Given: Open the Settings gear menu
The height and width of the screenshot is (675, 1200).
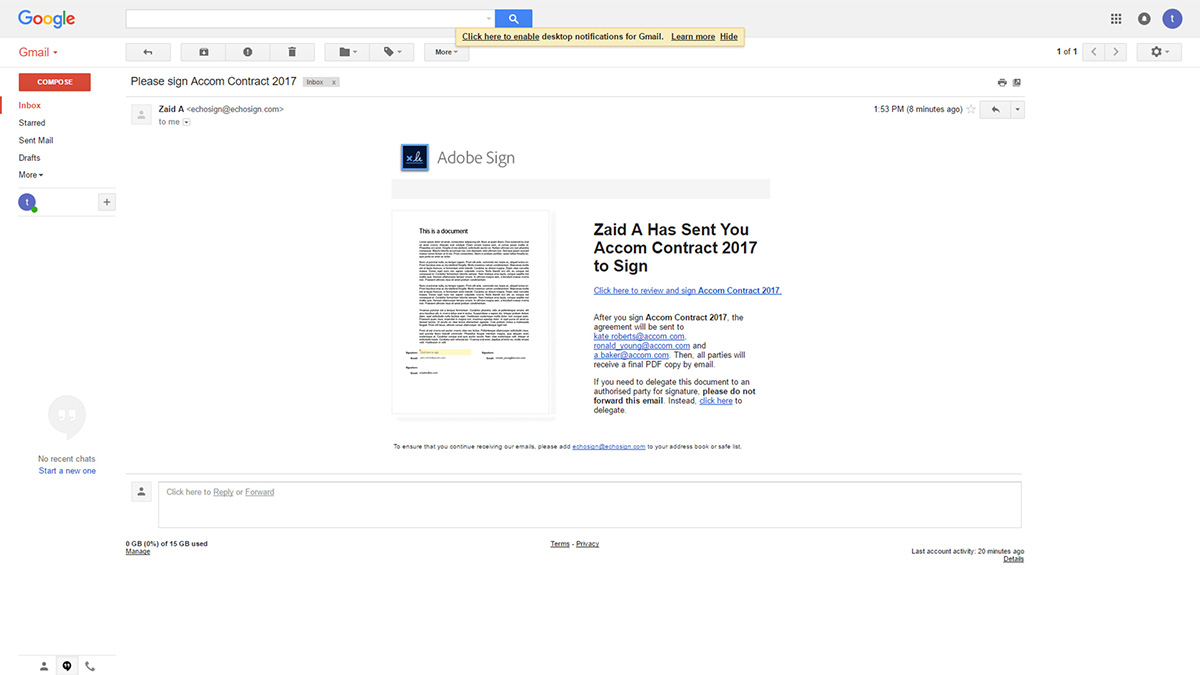Looking at the screenshot, I should pos(1159,51).
